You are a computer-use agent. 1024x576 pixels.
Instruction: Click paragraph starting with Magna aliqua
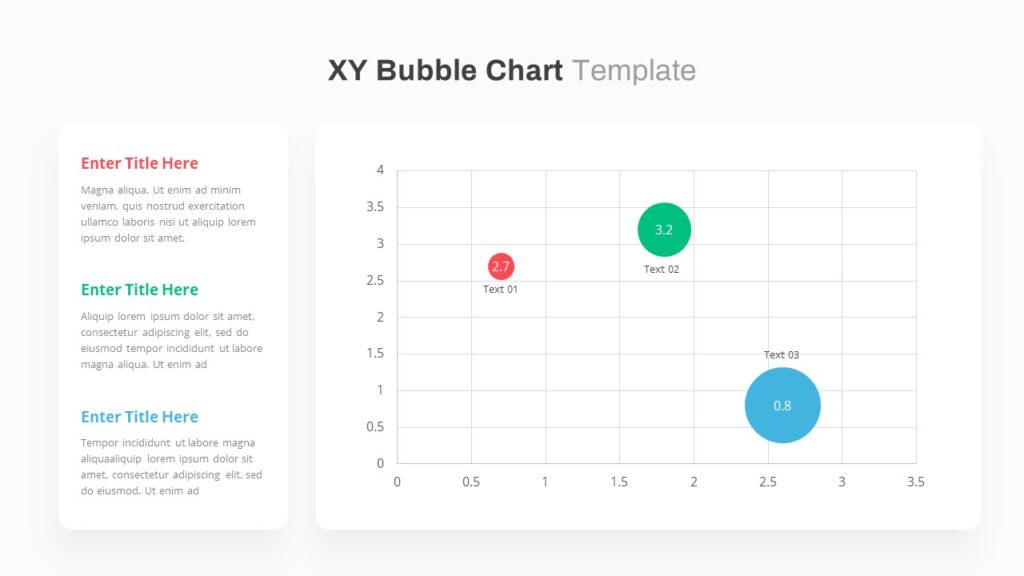168,214
